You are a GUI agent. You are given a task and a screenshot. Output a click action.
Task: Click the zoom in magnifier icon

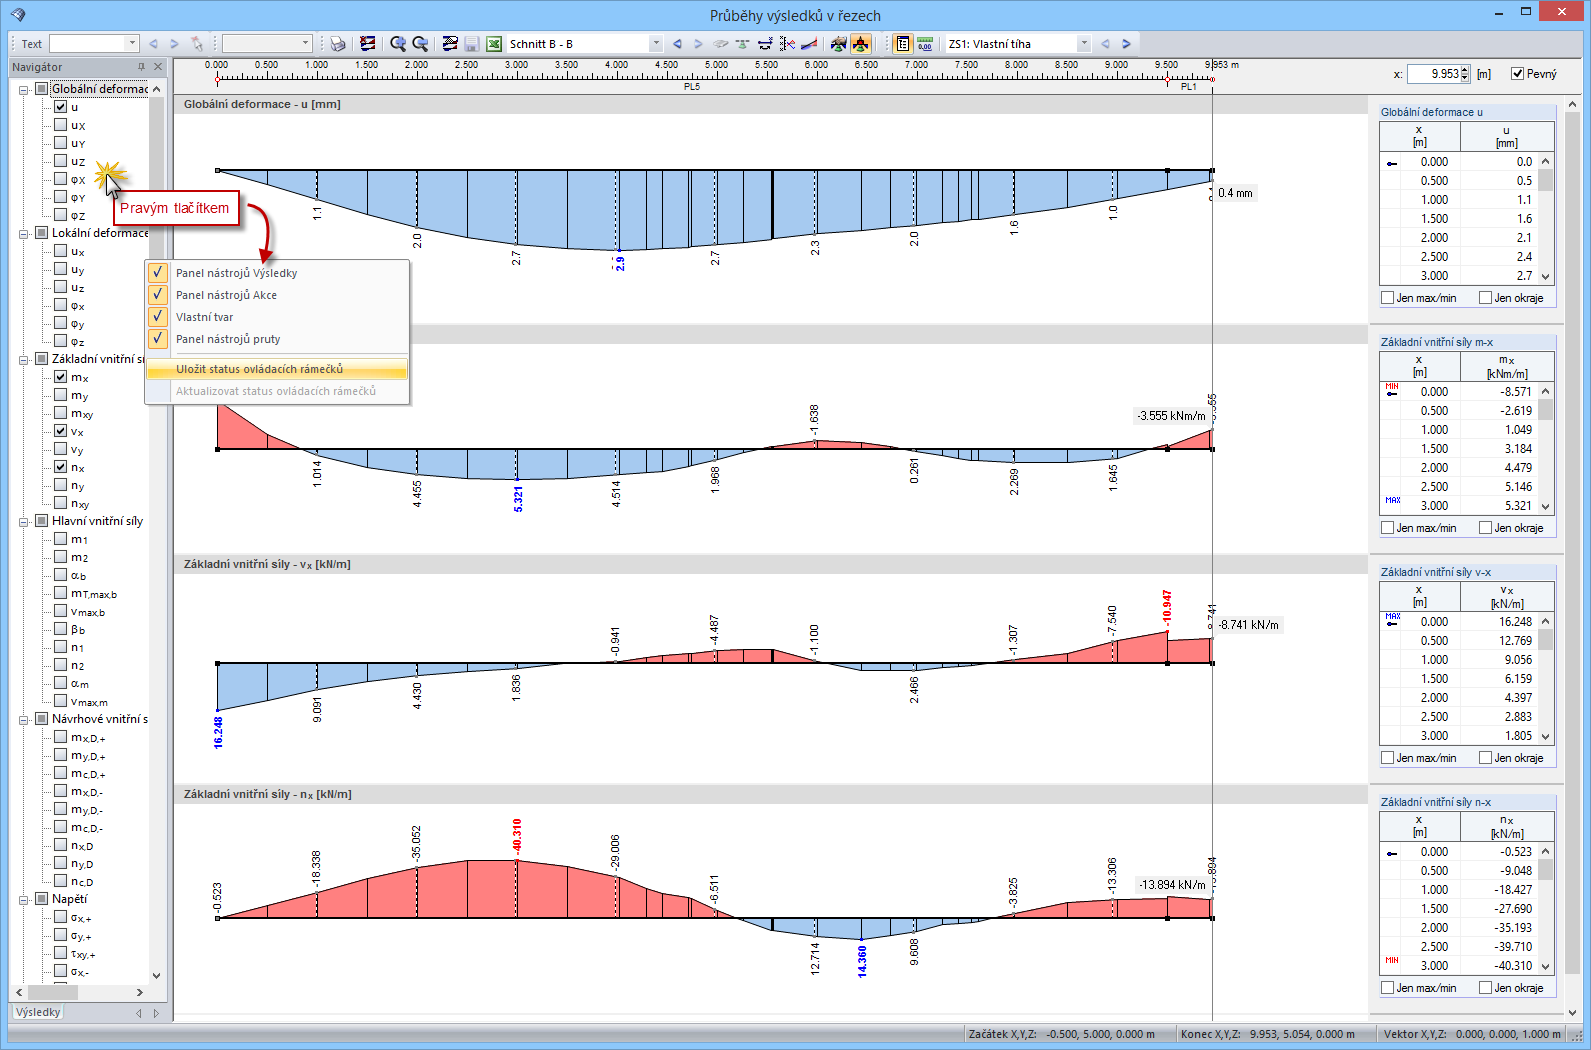398,44
